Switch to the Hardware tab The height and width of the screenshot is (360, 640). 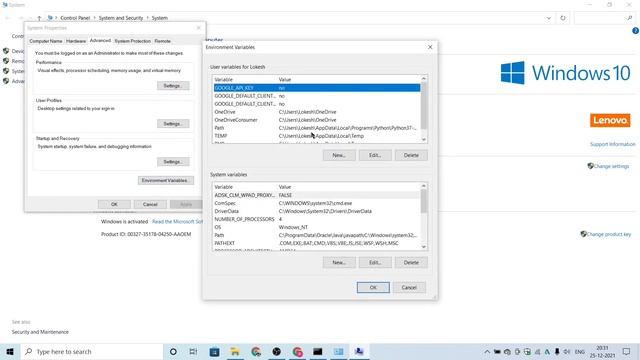pos(76,41)
